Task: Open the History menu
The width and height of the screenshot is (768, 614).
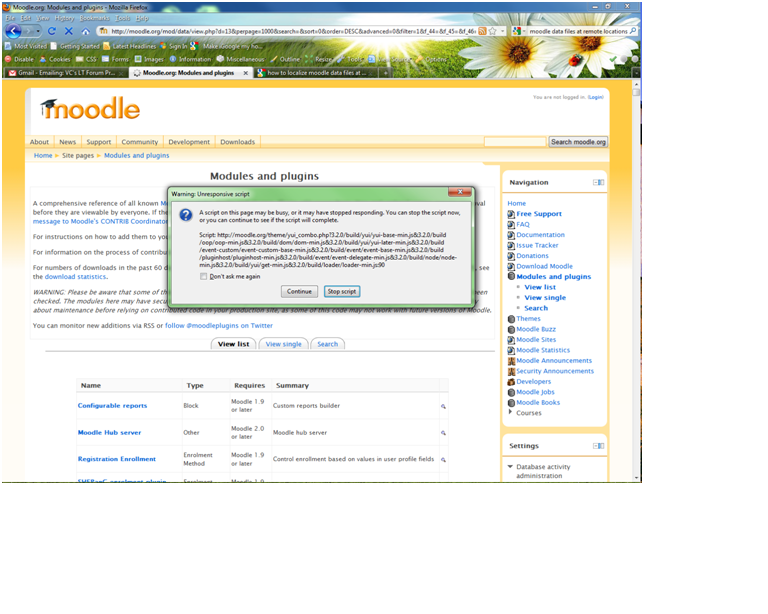Action: 65,18
